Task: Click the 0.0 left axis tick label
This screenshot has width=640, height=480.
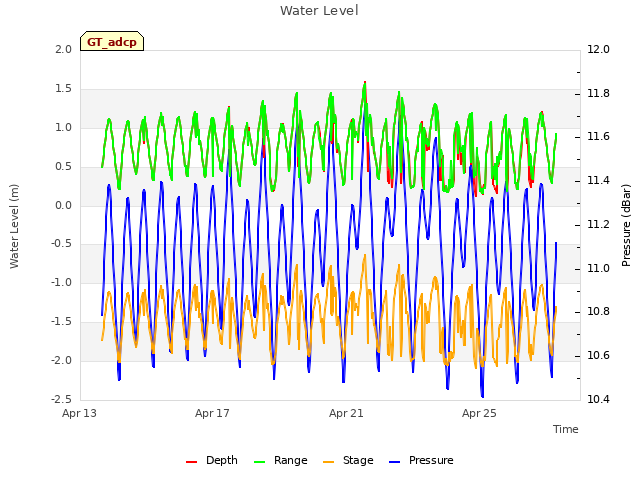Action: [63, 205]
